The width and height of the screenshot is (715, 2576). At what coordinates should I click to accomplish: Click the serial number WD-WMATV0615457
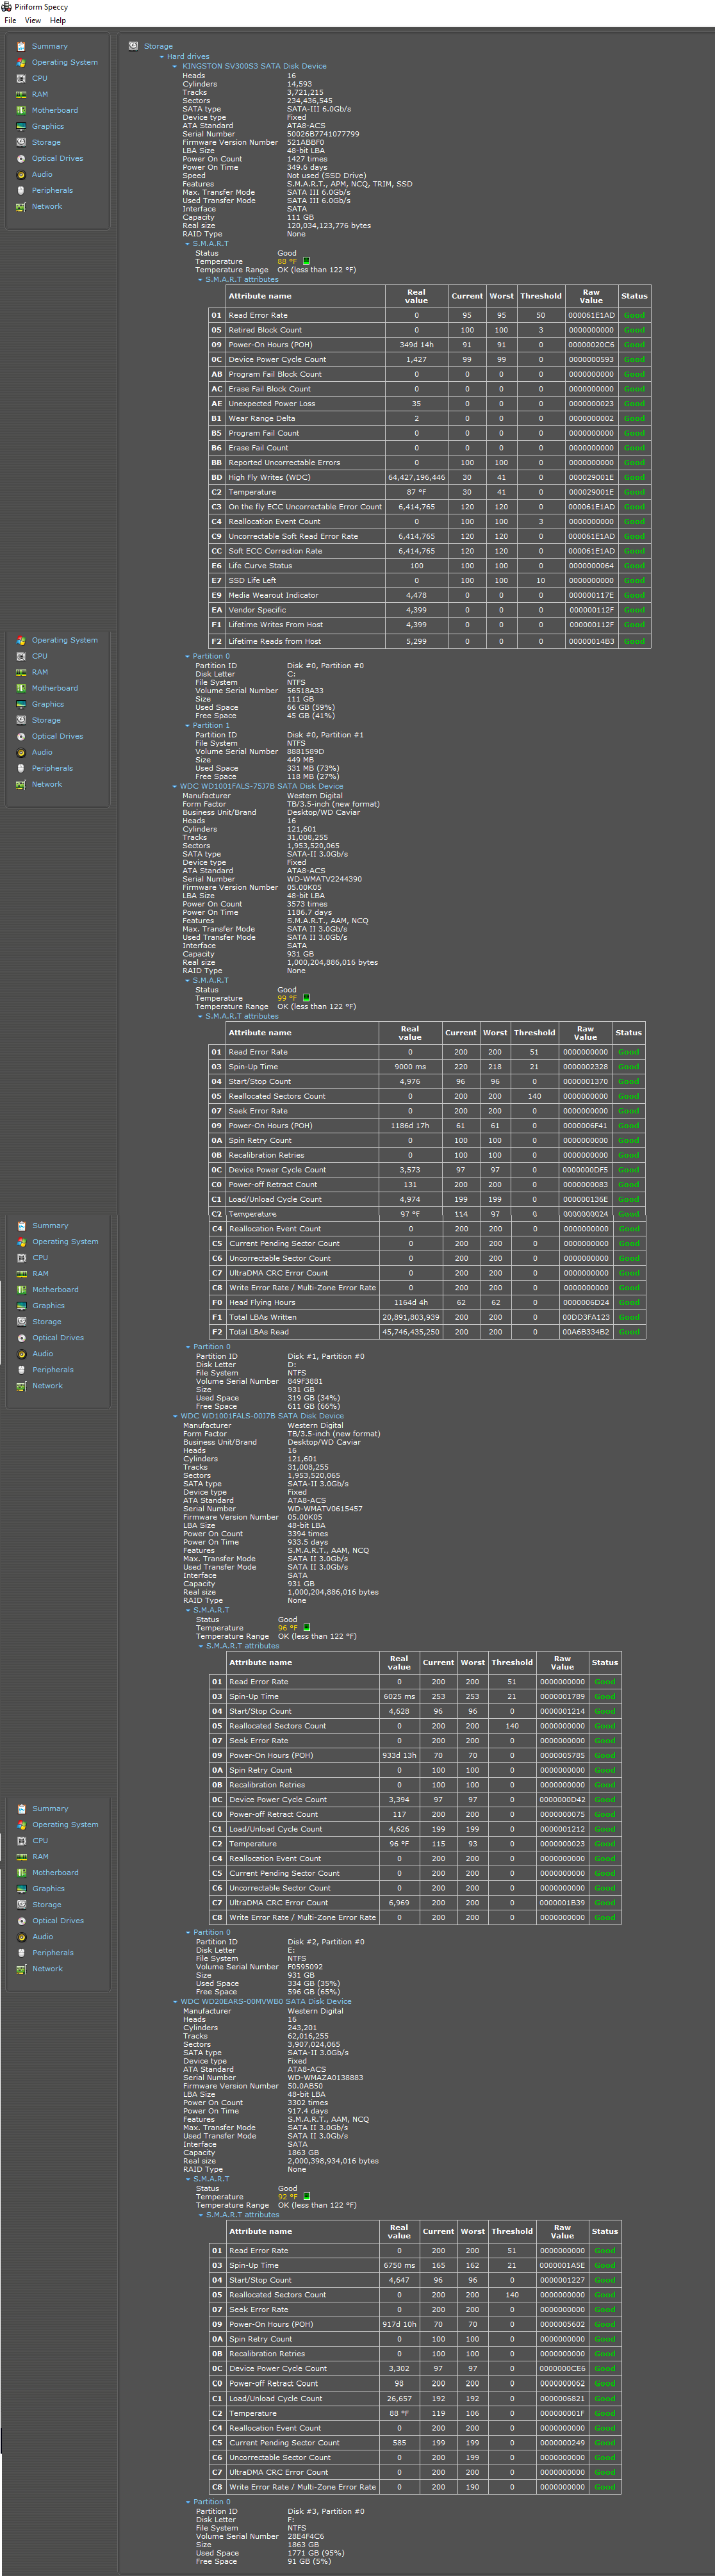click(x=325, y=1508)
